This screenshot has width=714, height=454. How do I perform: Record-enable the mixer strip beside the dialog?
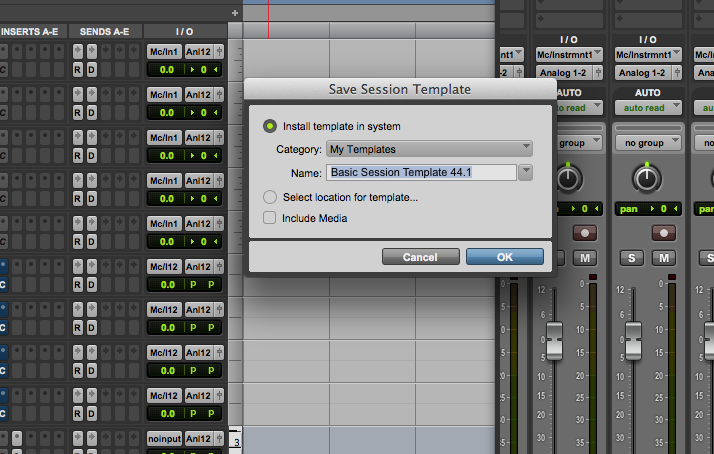585,233
